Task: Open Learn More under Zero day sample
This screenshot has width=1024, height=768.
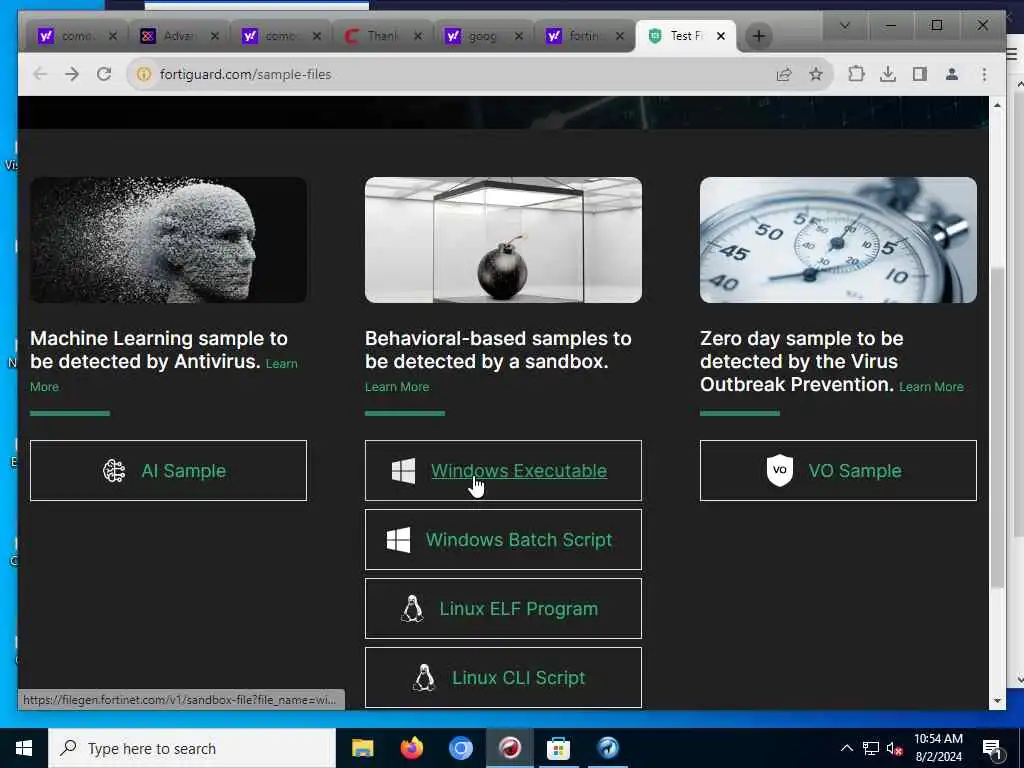Action: click(x=931, y=387)
